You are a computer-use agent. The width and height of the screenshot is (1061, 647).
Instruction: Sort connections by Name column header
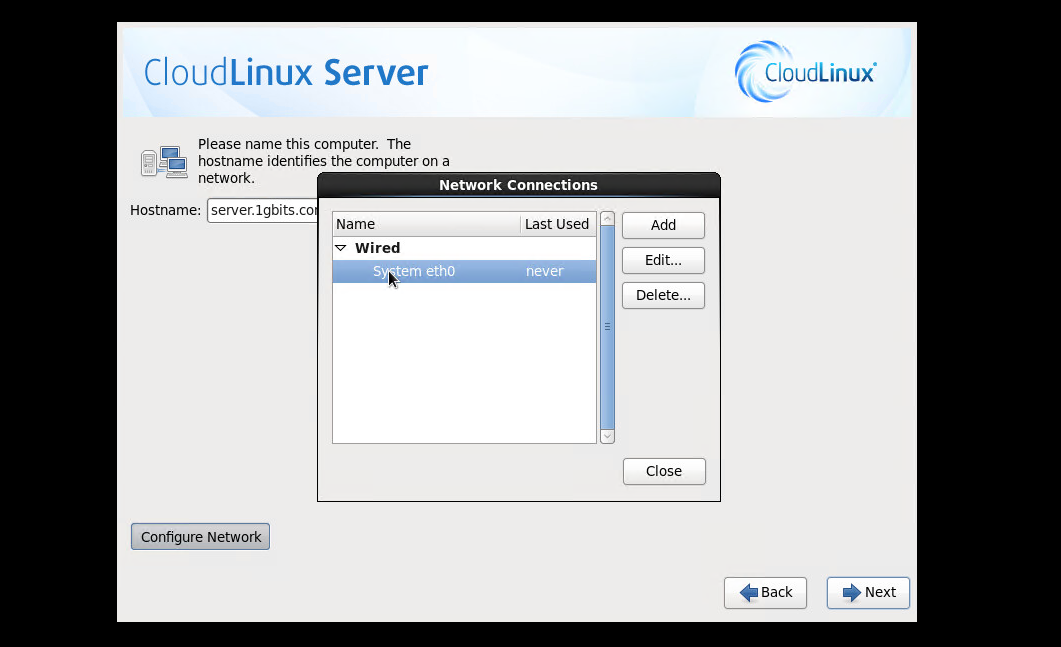point(426,224)
